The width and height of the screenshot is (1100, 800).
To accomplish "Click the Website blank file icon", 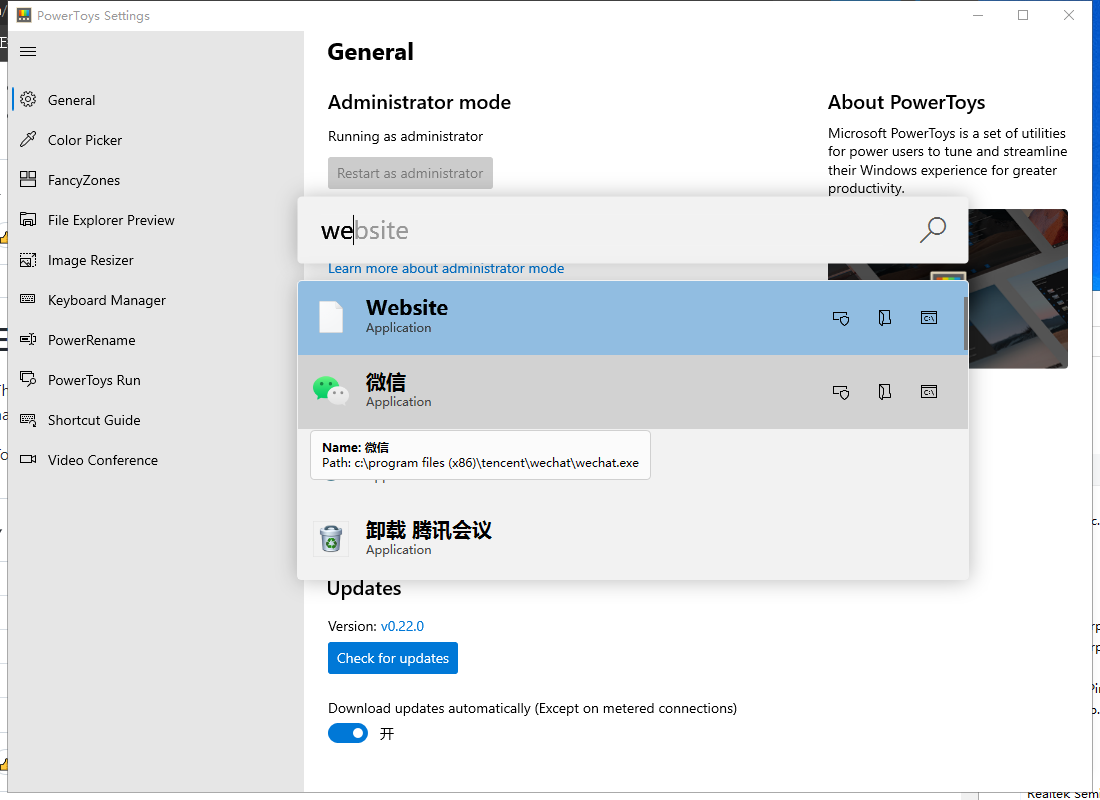I will pyautogui.click(x=330, y=317).
